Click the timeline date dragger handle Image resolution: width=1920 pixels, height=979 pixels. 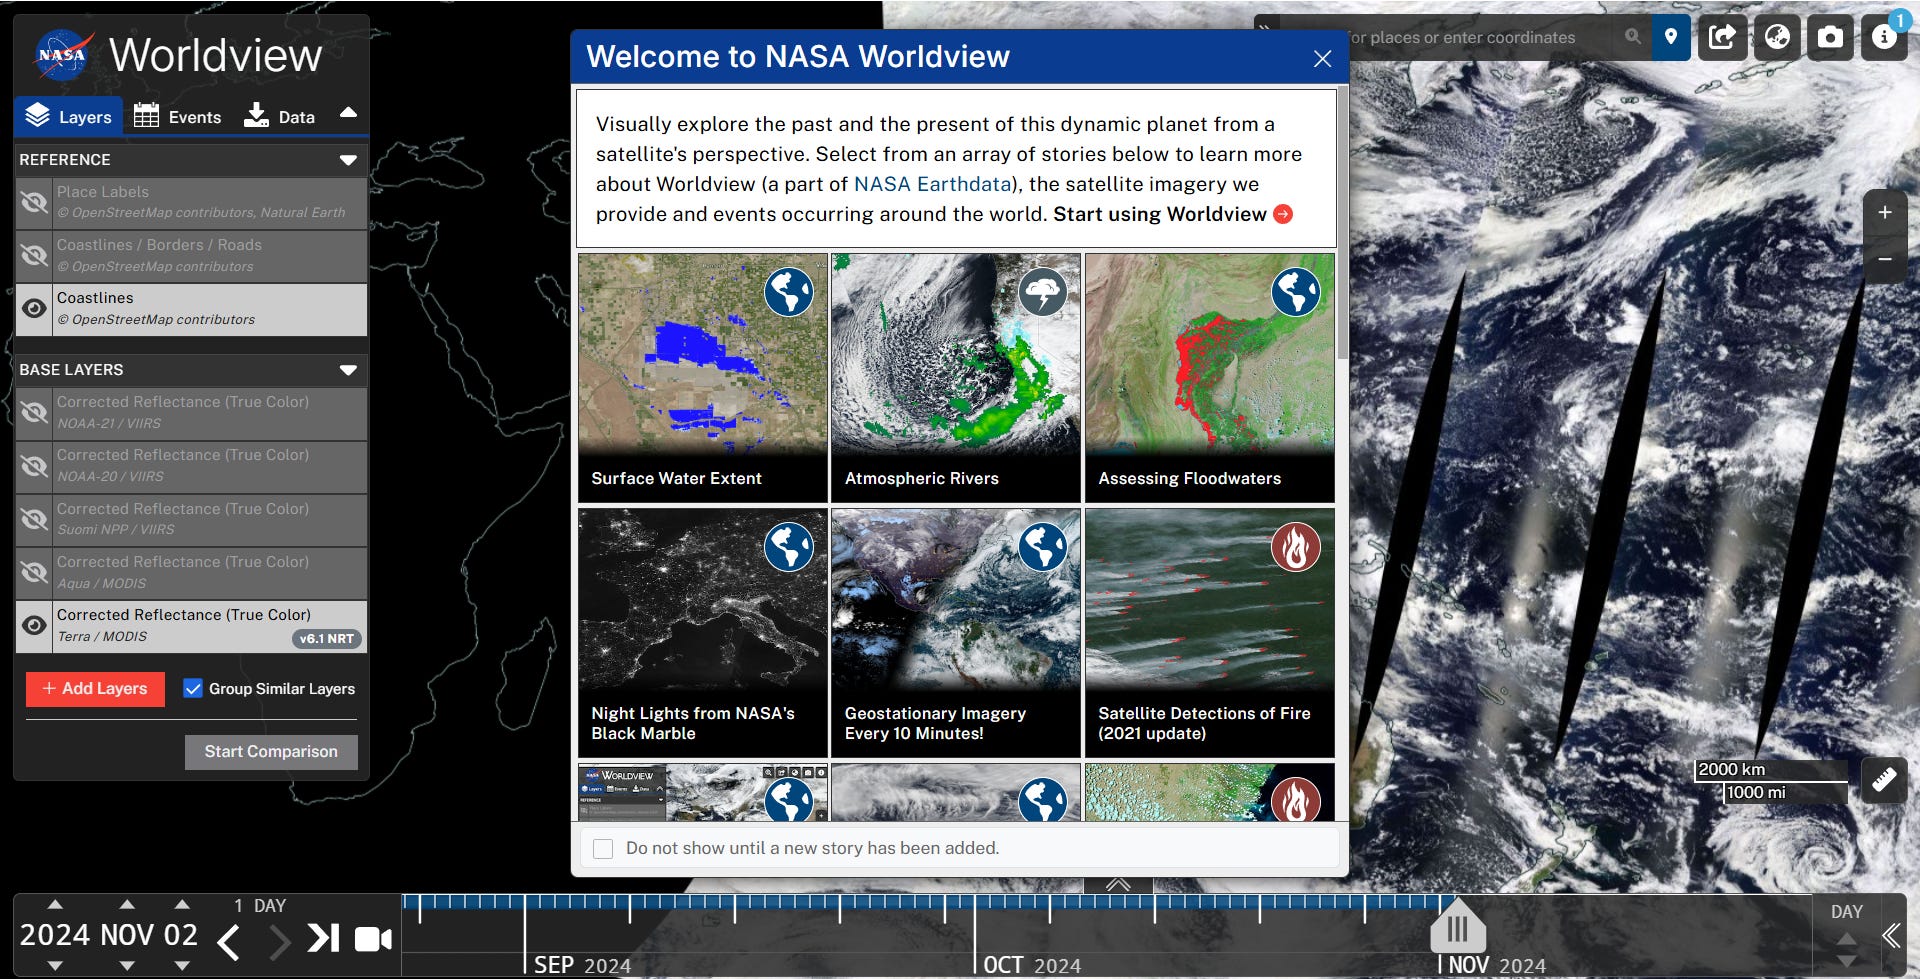1457,927
